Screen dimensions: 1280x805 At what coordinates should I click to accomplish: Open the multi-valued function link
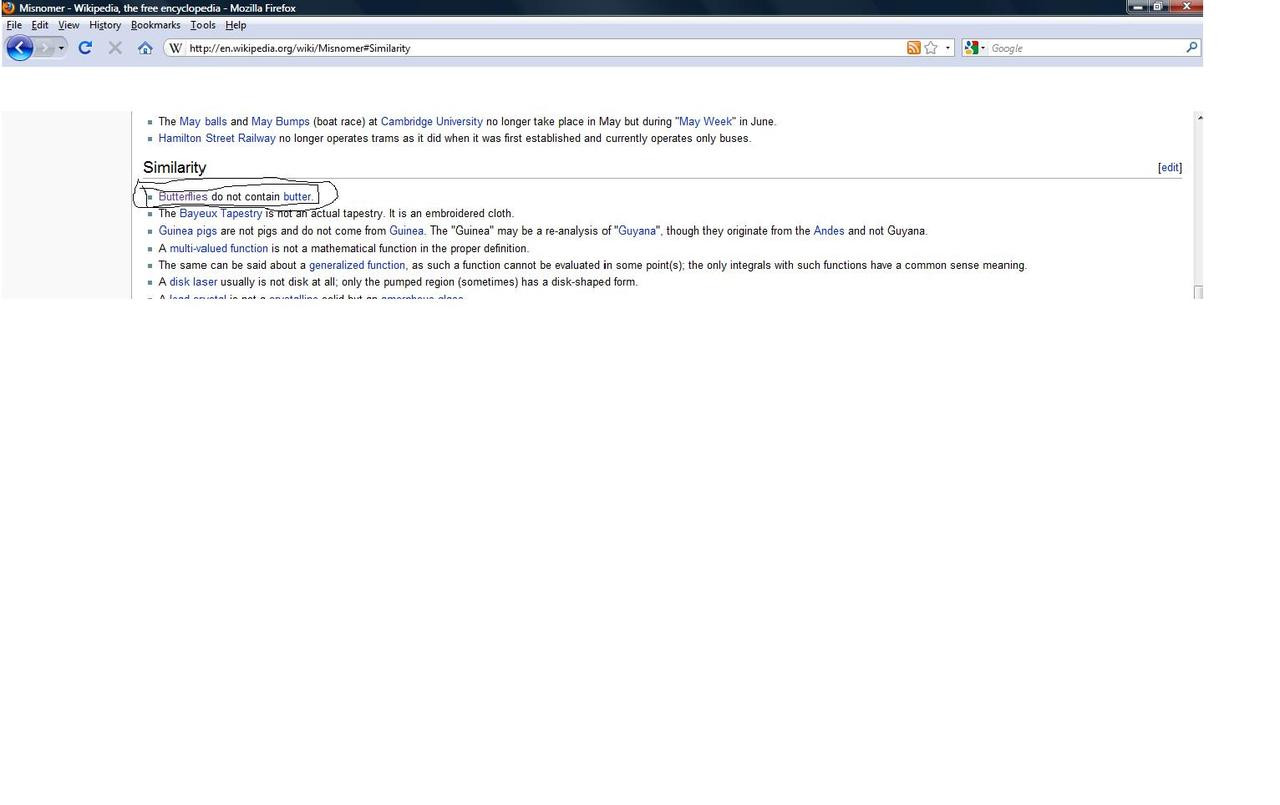(219, 249)
